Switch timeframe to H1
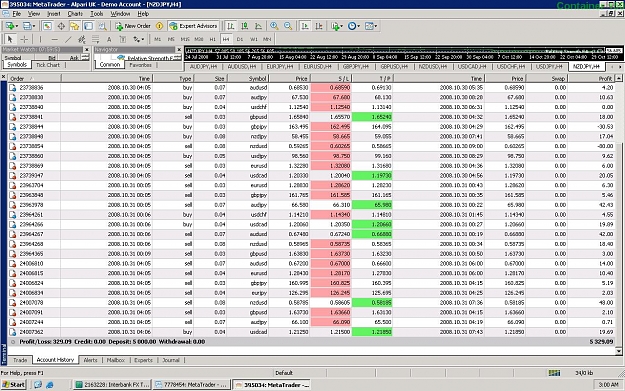The image size is (625, 391). click(x=212, y=39)
